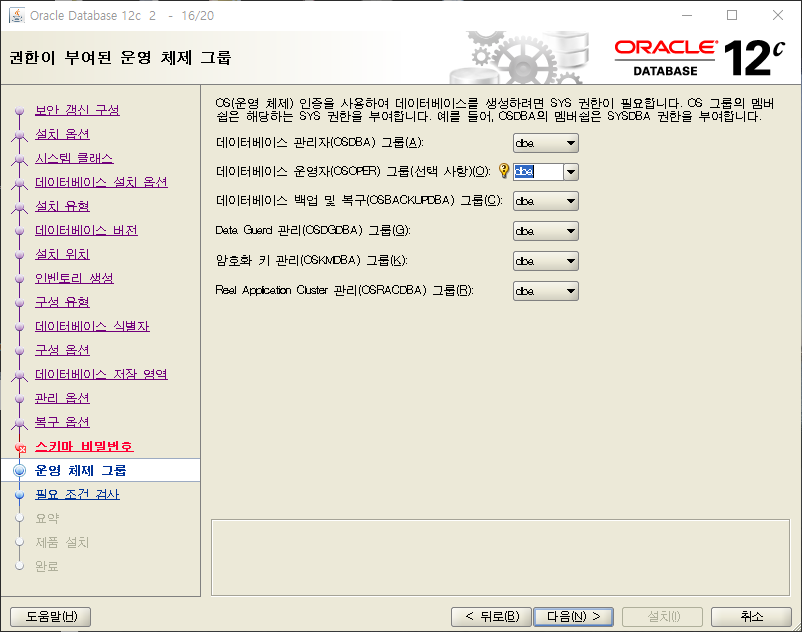Click the 다음(N) next button
Viewport: 802px width, 632px height.
pyautogui.click(x=573, y=617)
